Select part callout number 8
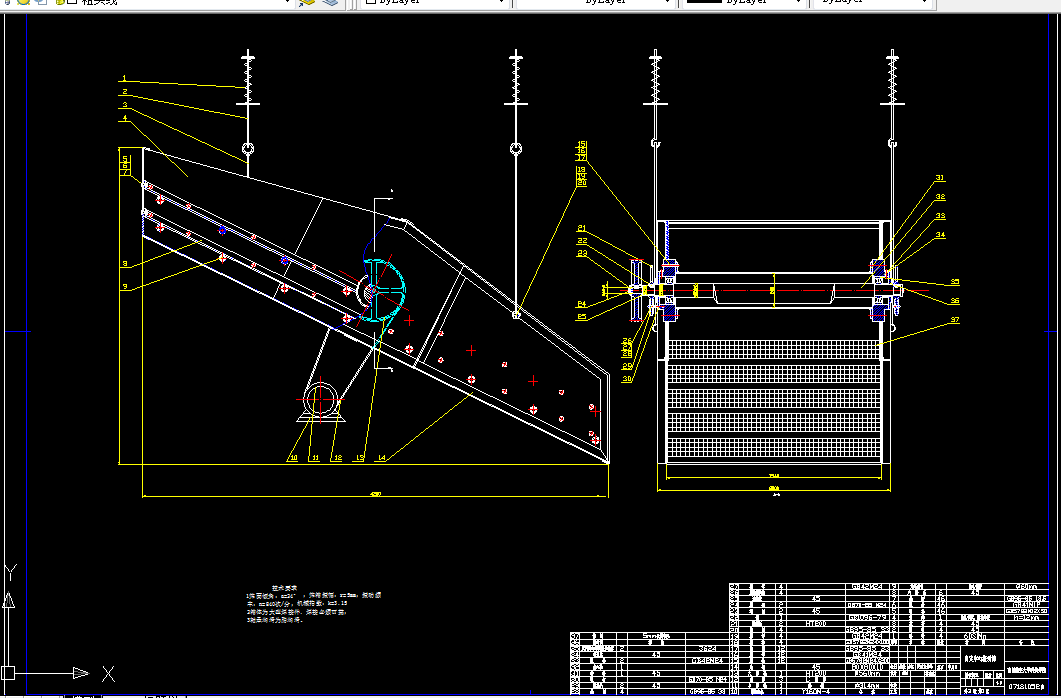This screenshot has height=698, width=1061. coord(125,264)
